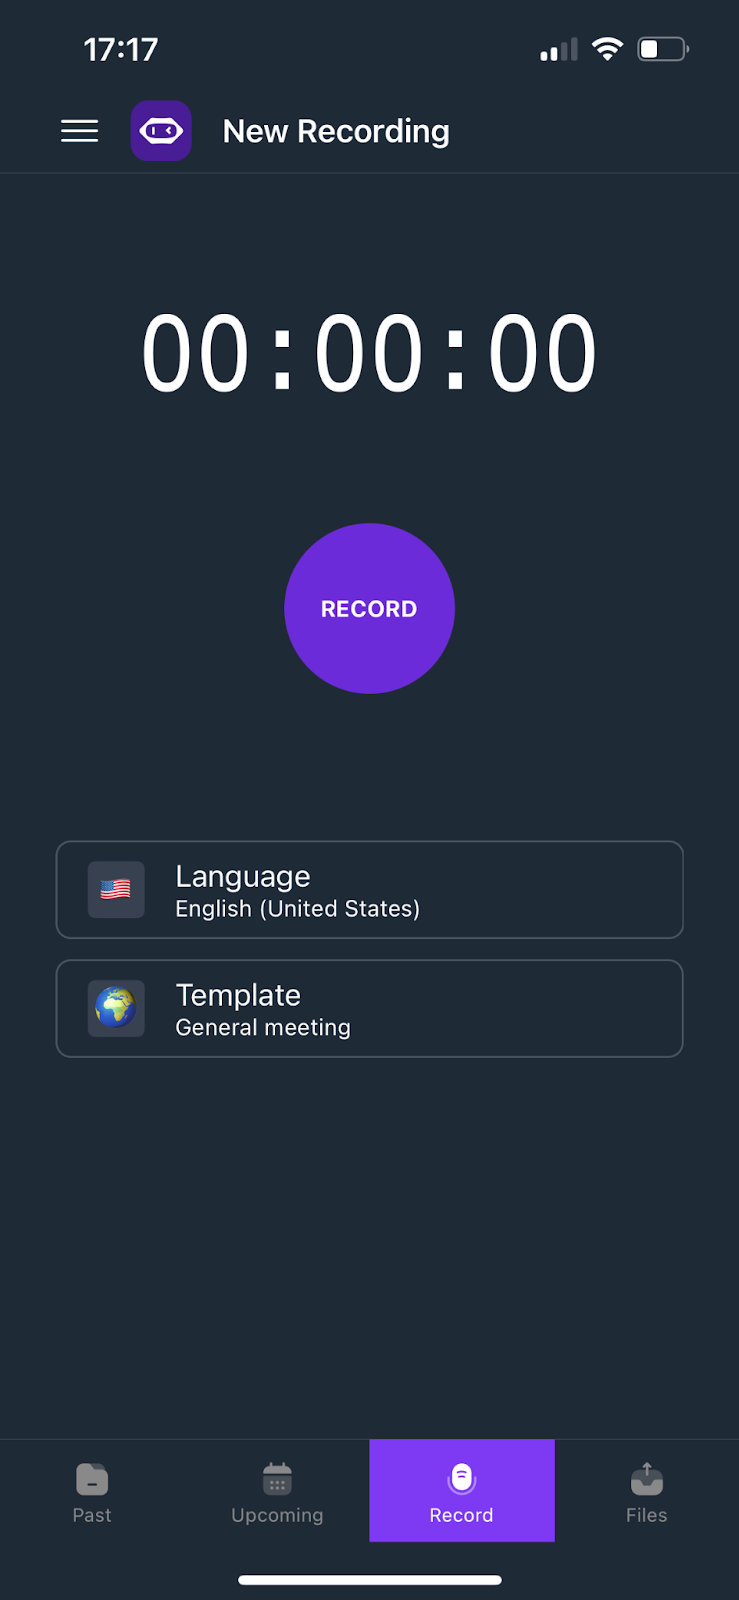Switch to the Upcoming tab
Image resolution: width=739 pixels, height=1600 pixels.
(277, 1492)
